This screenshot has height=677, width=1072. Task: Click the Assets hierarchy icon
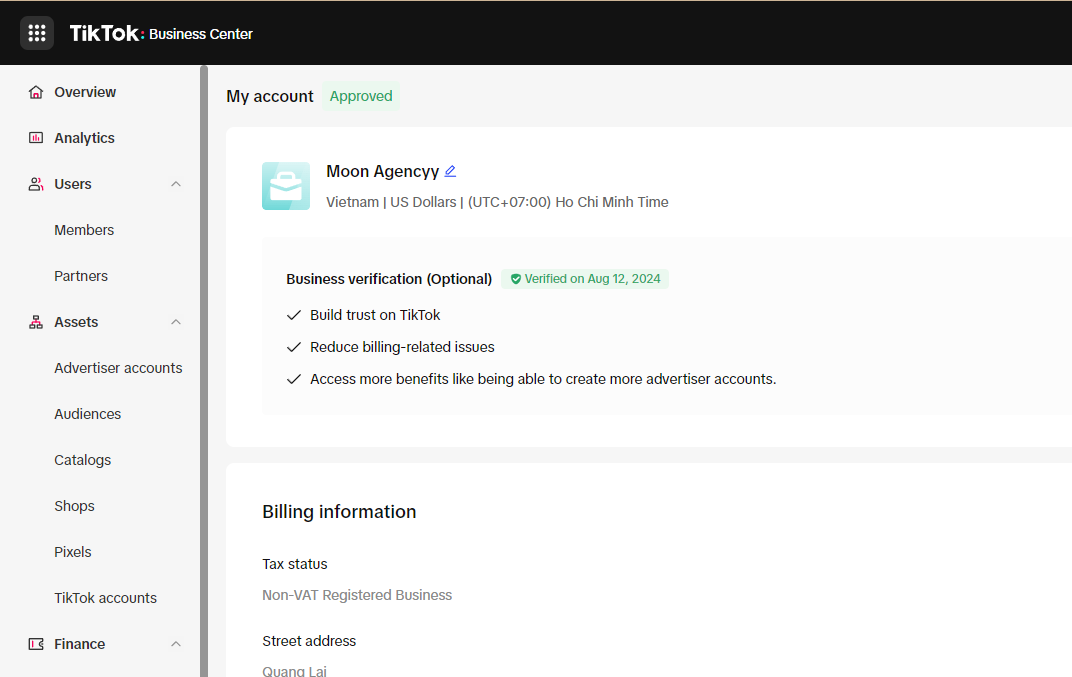(36, 322)
